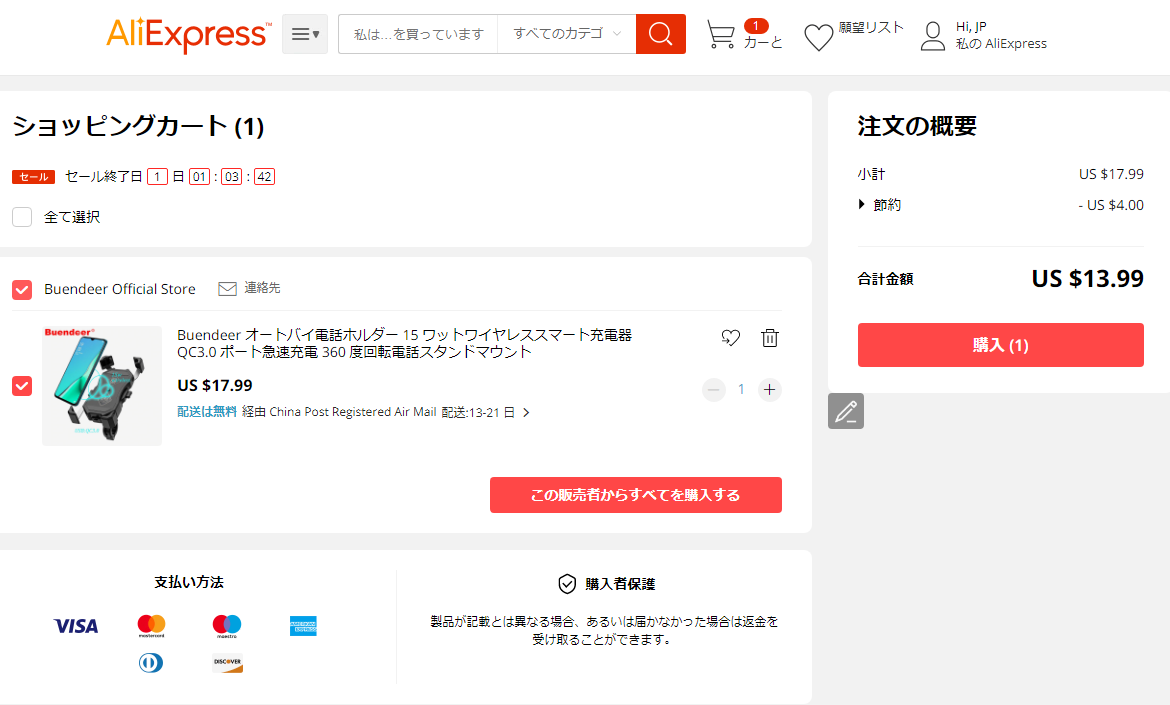Click the 支払い方法 heading

tap(189, 583)
